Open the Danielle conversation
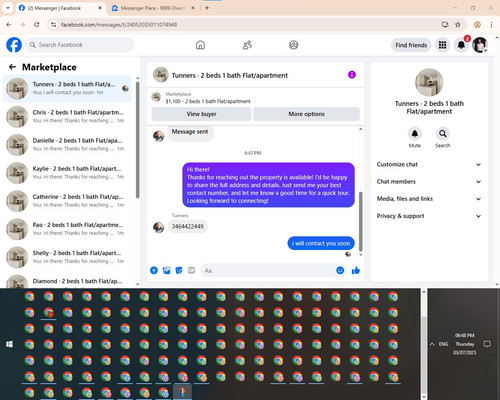The height and width of the screenshot is (400, 500). [68, 144]
